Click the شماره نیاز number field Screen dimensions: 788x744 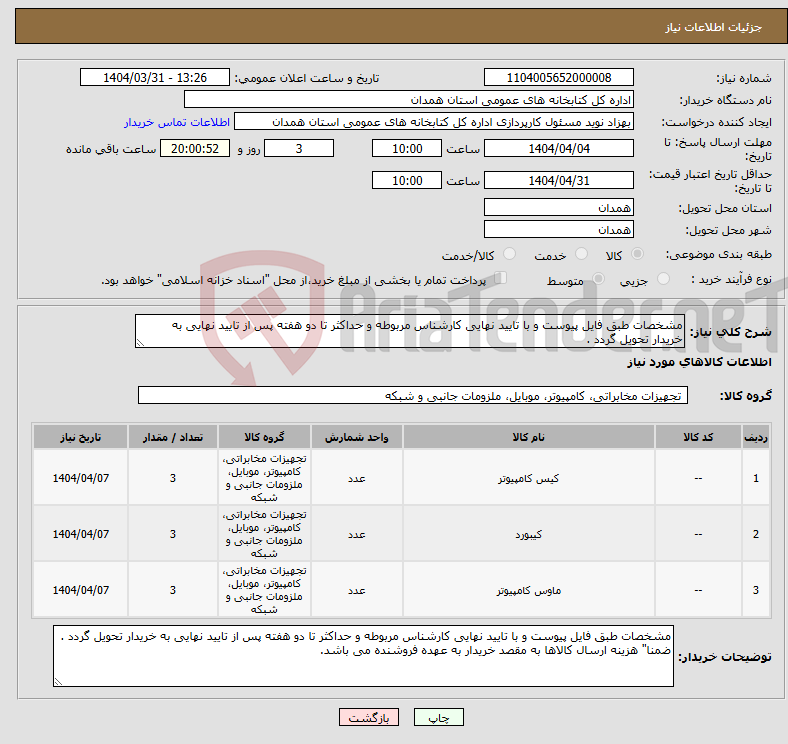(x=558, y=77)
